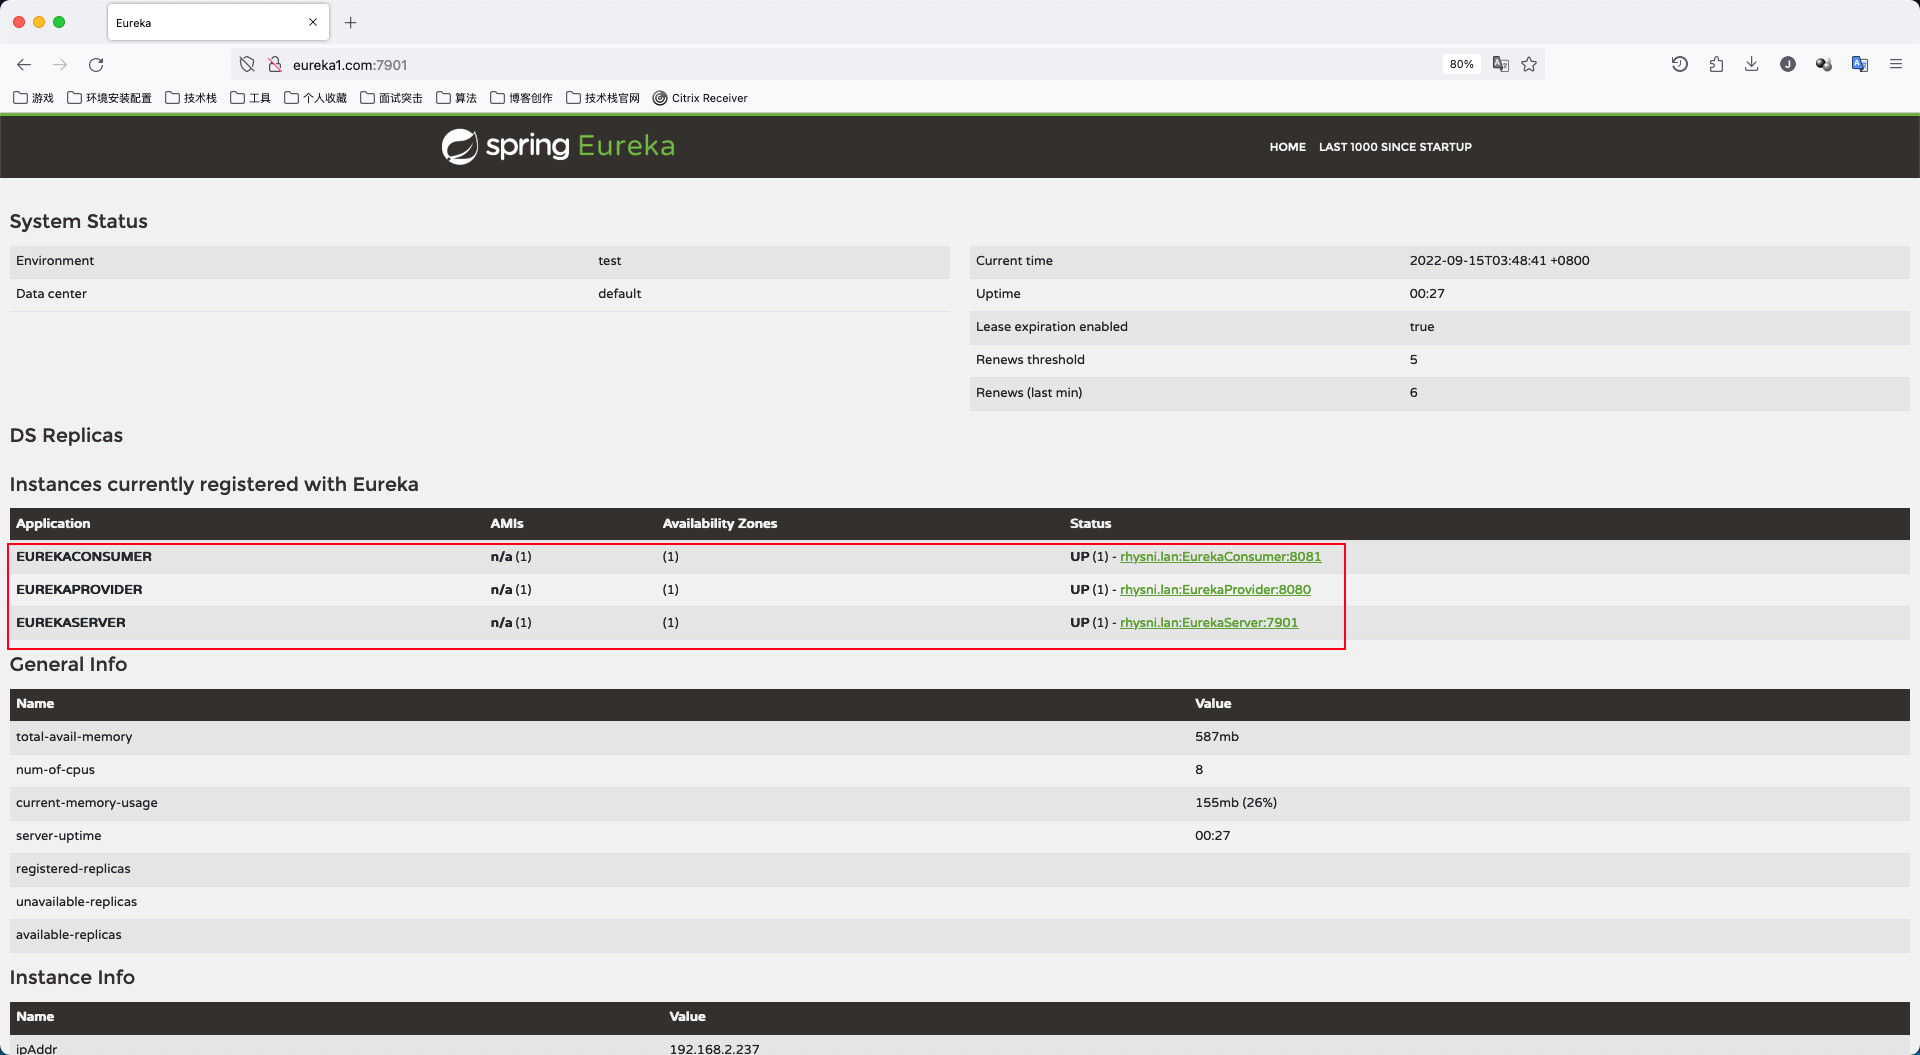Screen dimensions: 1920x1055
Task: Click the EUREKAPROVIDER application name
Action: tap(79, 590)
